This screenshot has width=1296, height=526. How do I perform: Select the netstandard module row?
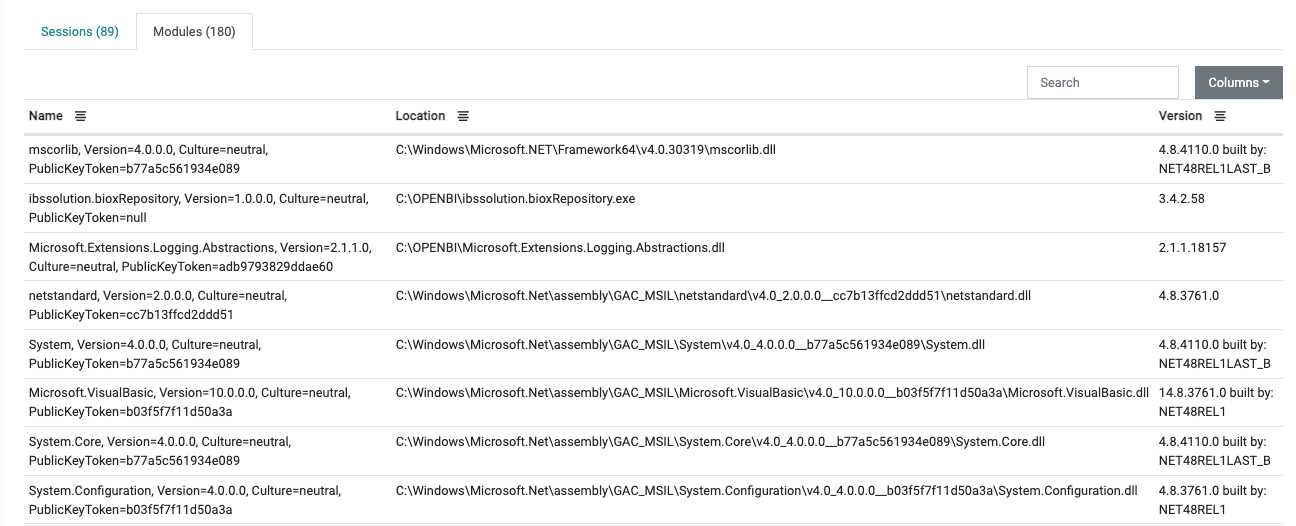(158, 305)
